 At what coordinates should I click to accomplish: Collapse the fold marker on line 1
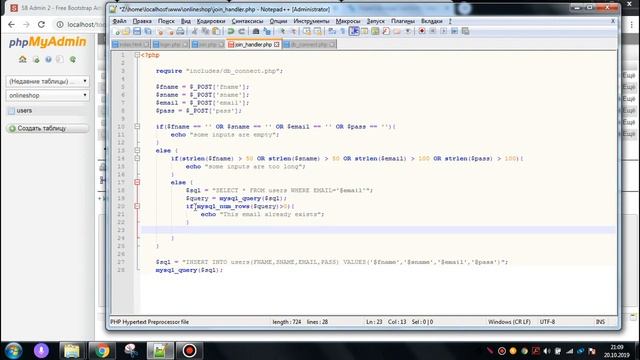(137, 55)
